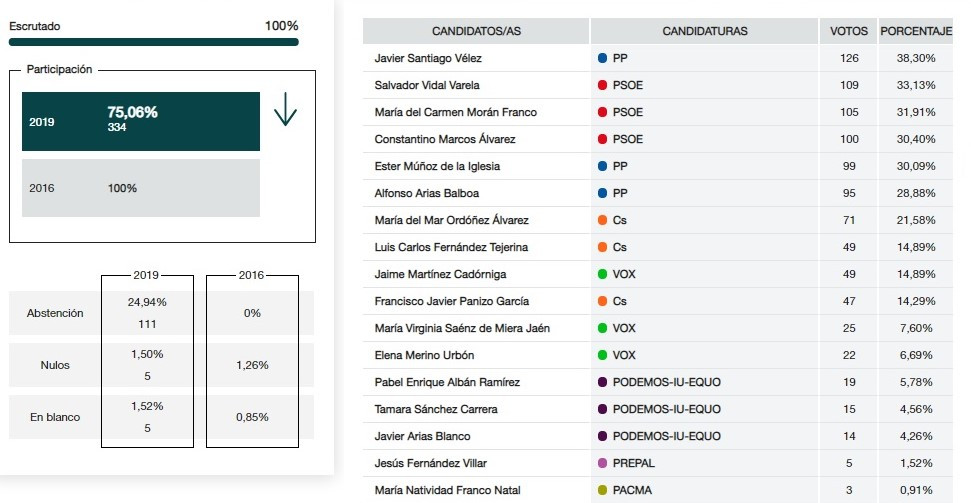Click candidate Ester Múñoz de la Iglesia
971x503 pixels.
click(437, 167)
